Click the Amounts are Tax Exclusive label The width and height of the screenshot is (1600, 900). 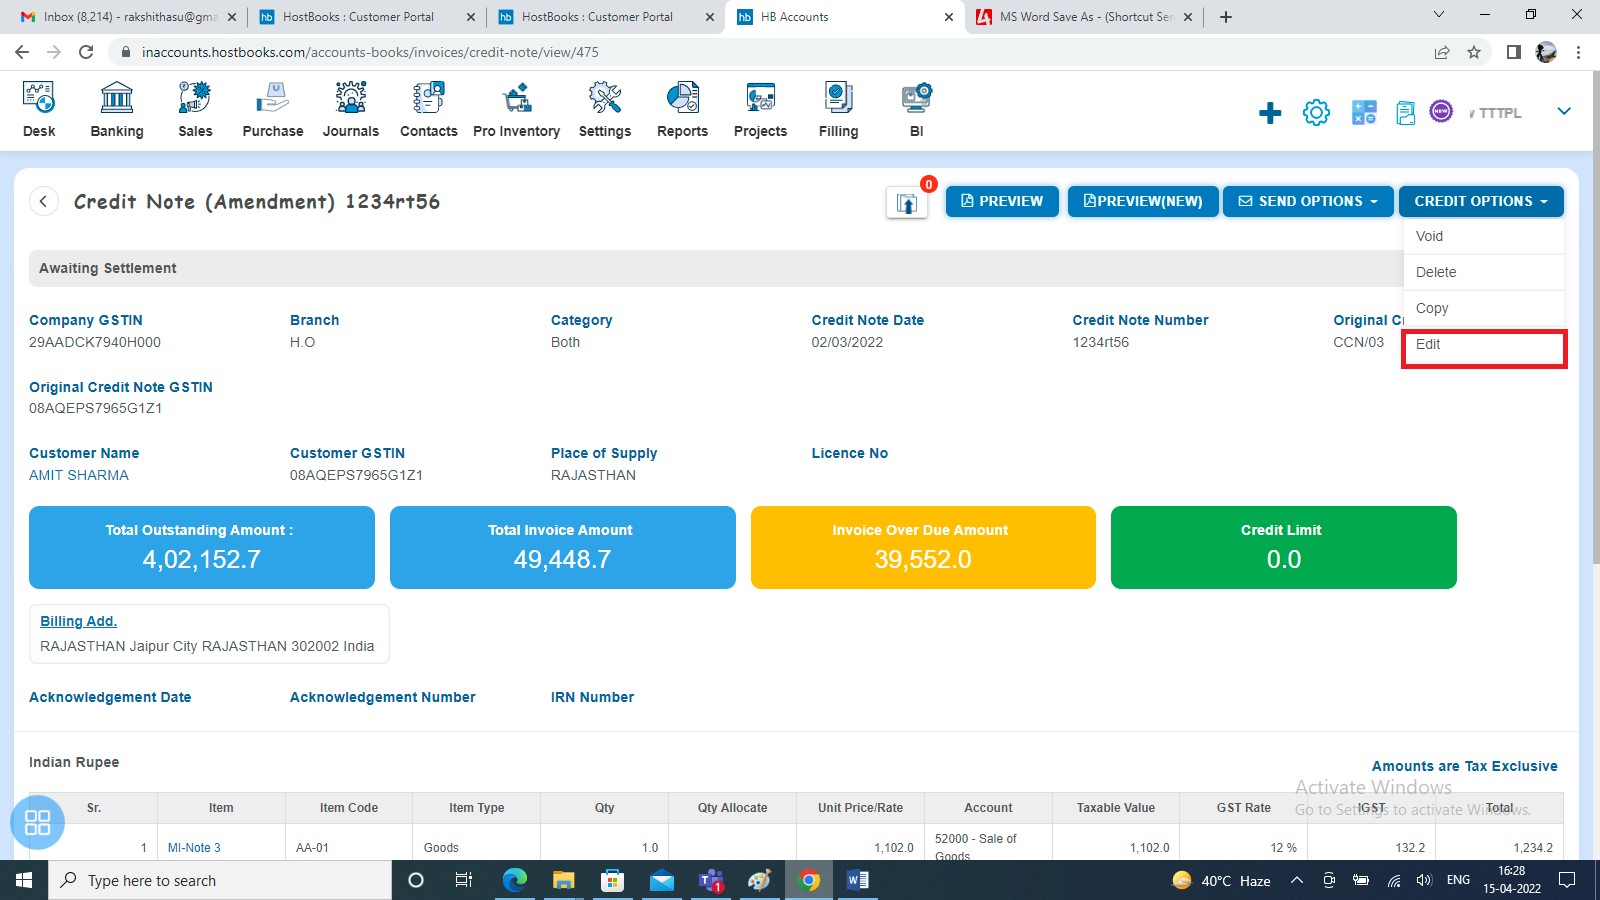(1465, 766)
